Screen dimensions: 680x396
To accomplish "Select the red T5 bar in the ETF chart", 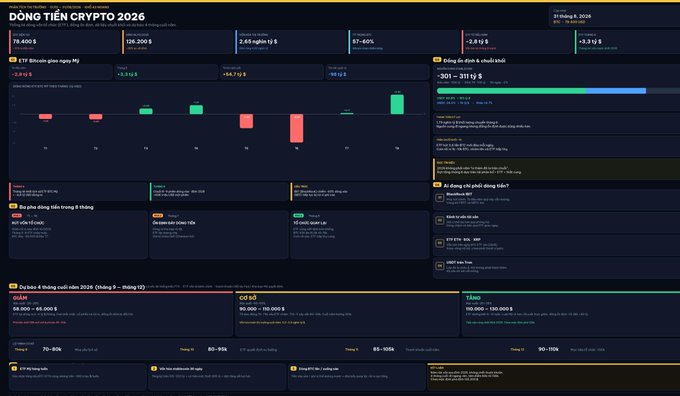I will (x=246, y=121).
